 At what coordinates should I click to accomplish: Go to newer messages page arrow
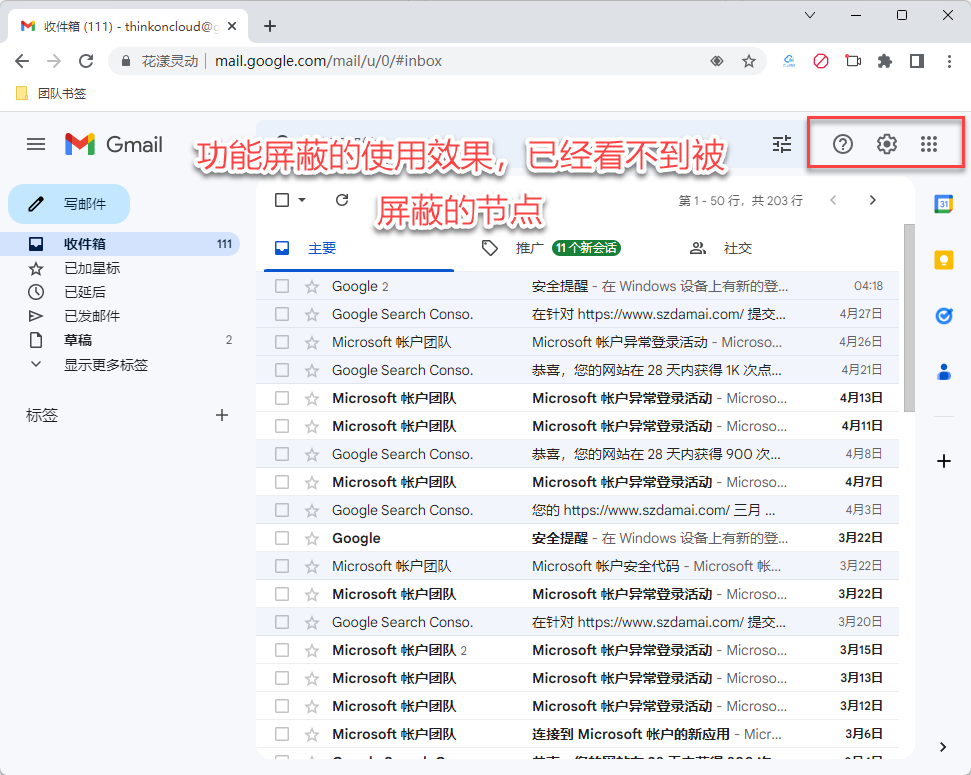[834, 200]
